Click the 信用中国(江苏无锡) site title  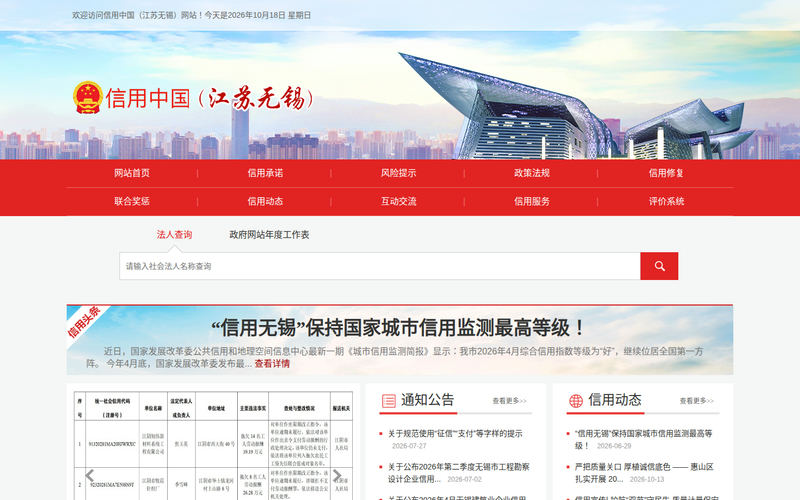[208, 98]
